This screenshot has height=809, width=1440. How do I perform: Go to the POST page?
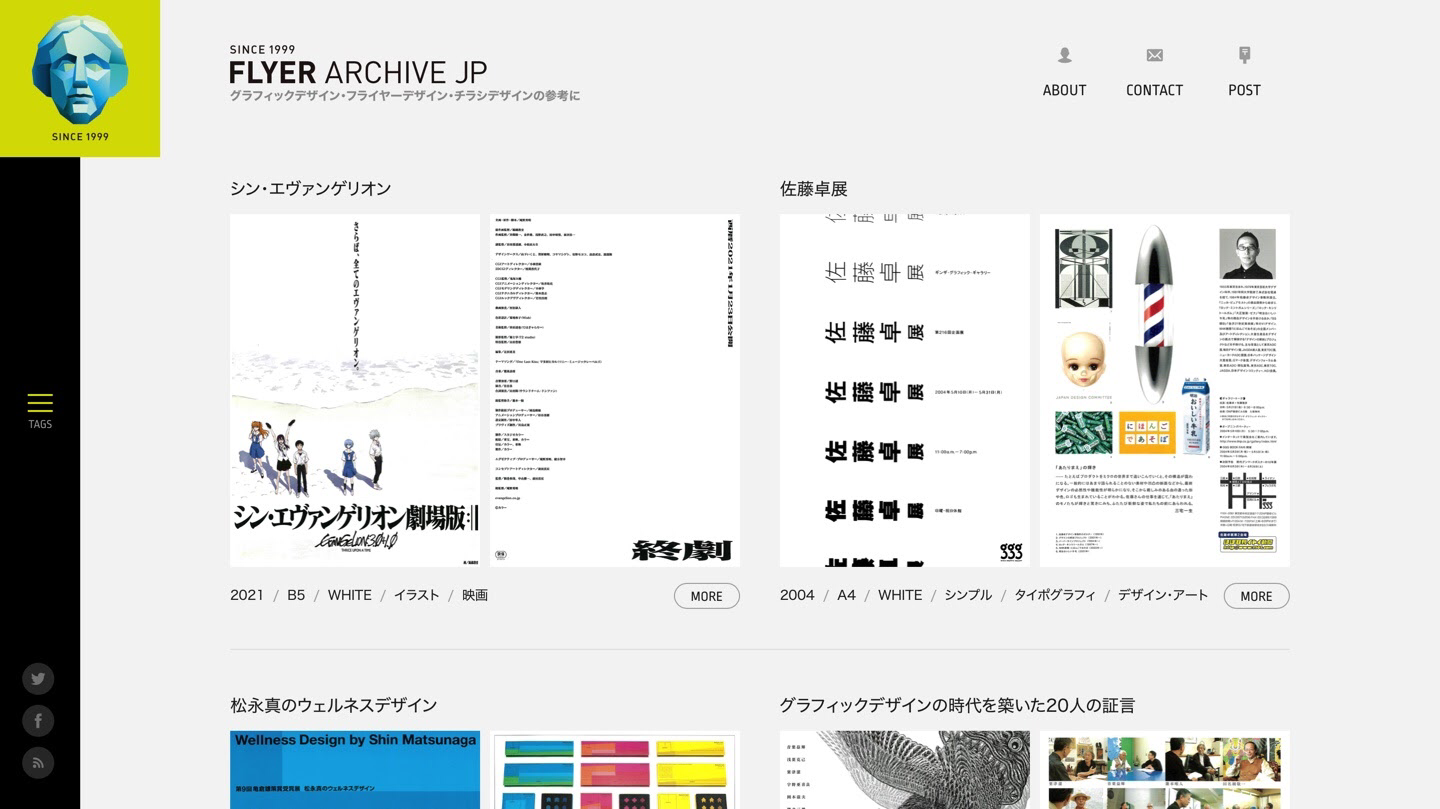[1244, 90]
